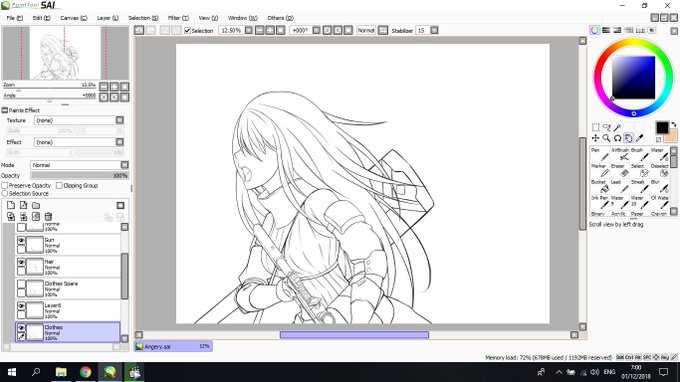680x382 pixels.
Task: Create a new normal layer
Action: pos(11,205)
